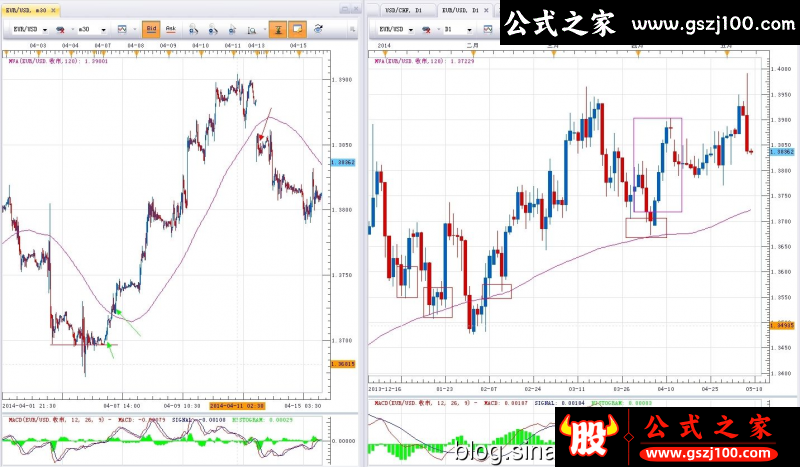Click the orange marker under date 04-15

pos(298,53)
